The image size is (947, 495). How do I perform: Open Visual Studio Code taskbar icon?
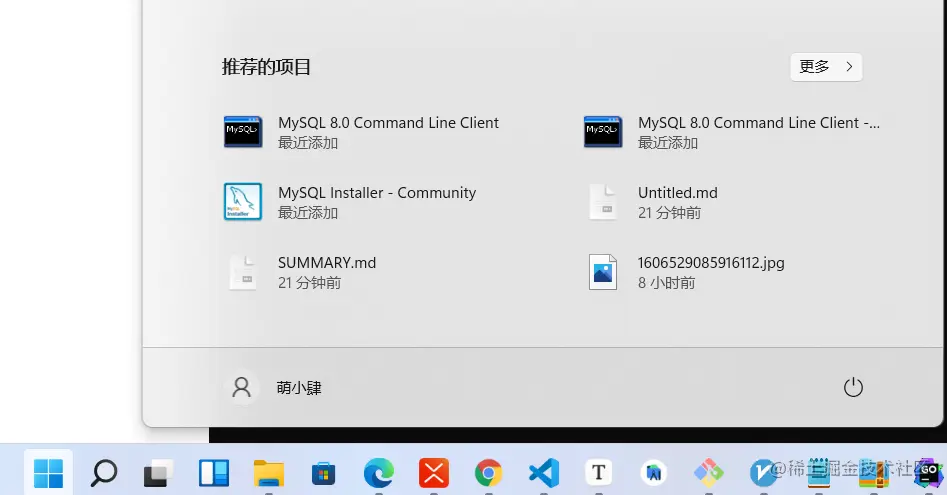pyautogui.click(x=544, y=473)
